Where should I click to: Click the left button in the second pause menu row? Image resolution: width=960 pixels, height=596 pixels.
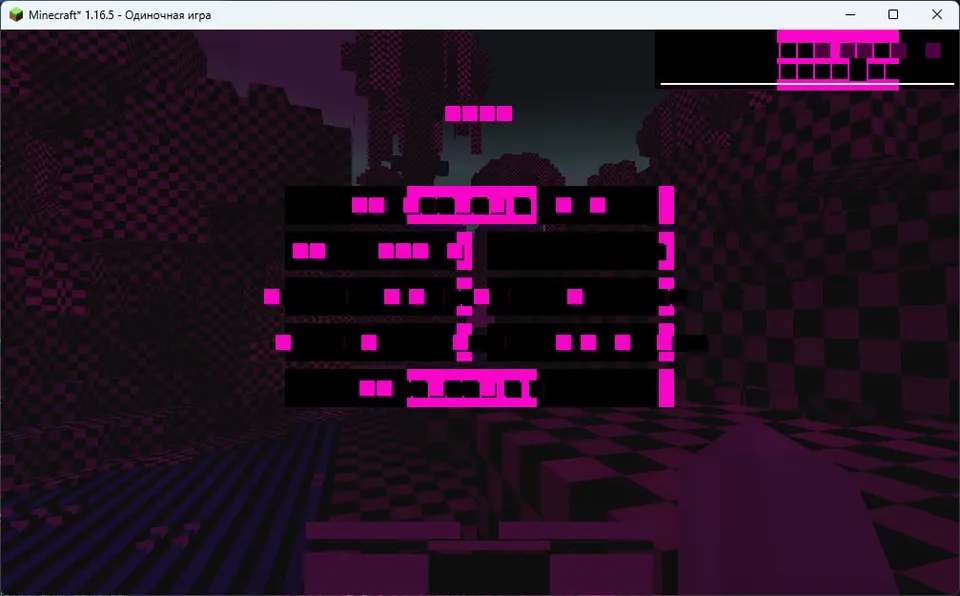click(x=378, y=251)
